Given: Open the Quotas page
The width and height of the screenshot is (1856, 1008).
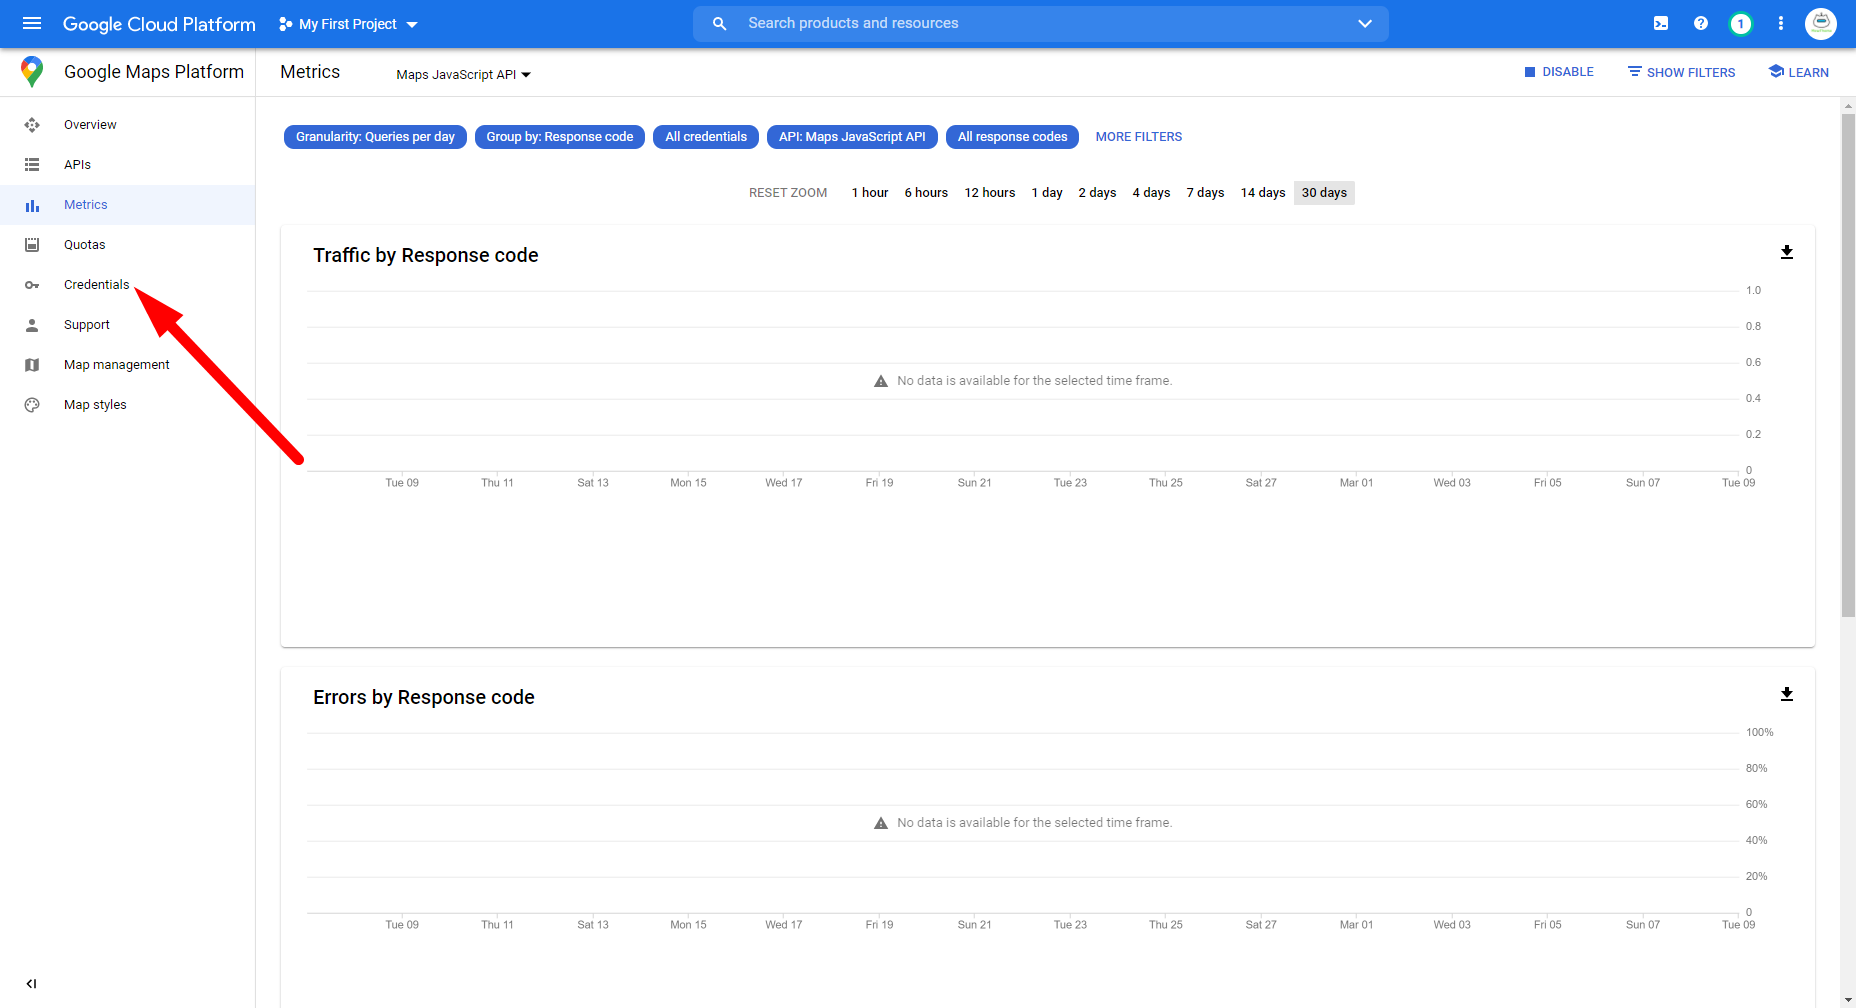Looking at the screenshot, I should [x=84, y=245].
